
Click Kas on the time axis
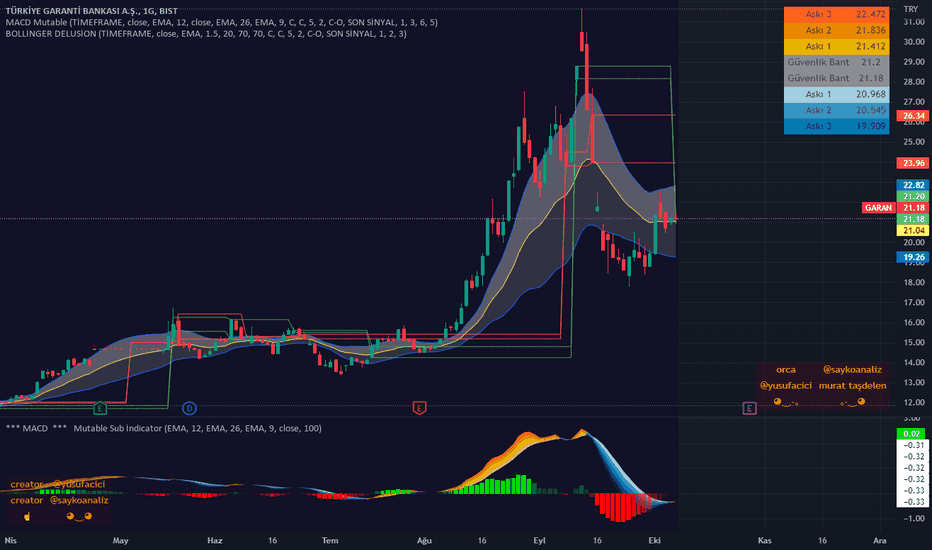tap(764, 540)
